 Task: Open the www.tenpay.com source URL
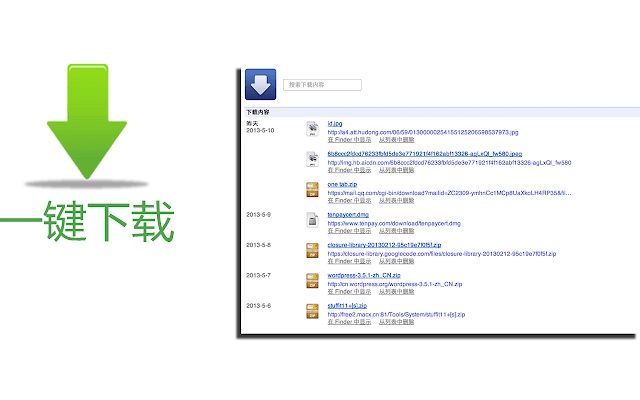click(x=394, y=223)
